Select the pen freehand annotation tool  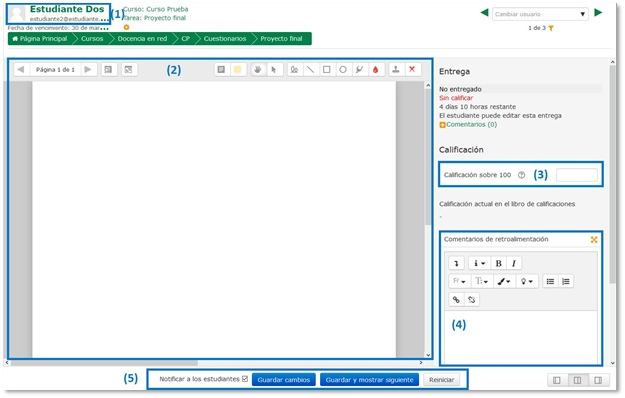point(294,70)
